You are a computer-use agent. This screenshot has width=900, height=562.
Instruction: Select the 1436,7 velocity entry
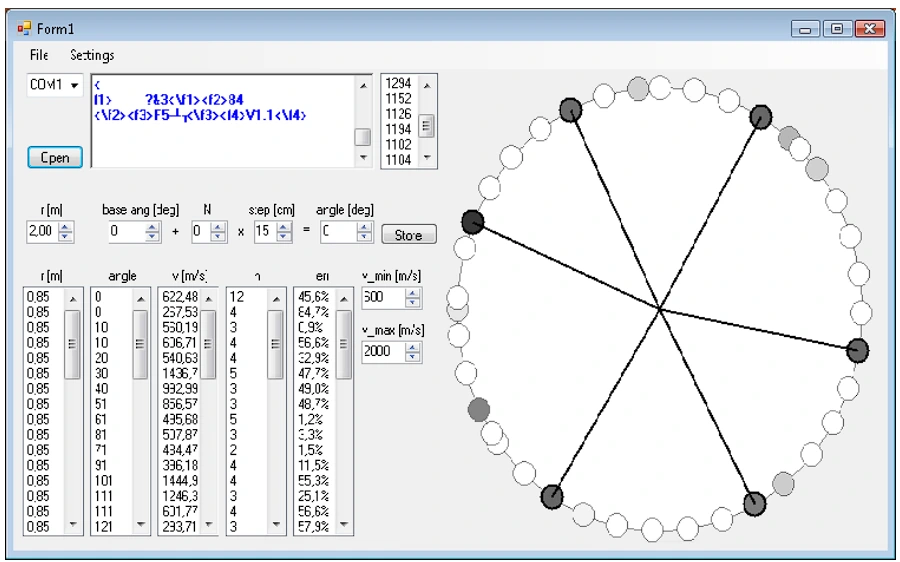(x=179, y=373)
